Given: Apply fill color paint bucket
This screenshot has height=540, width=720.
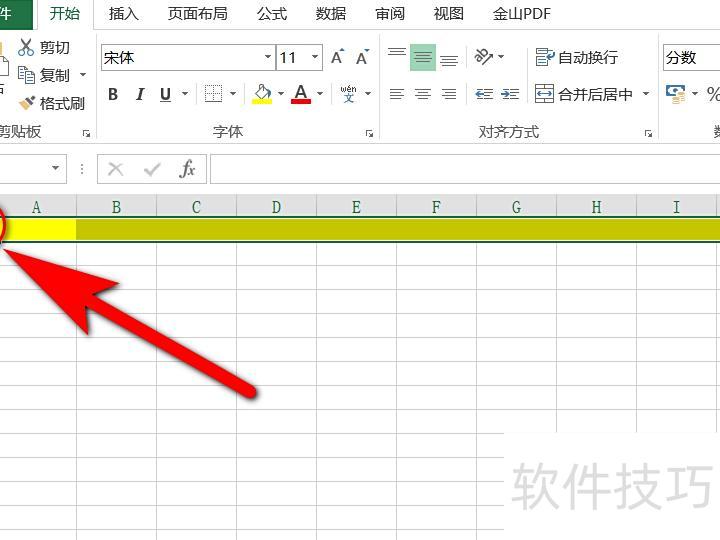Looking at the screenshot, I should [x=262, y=94].
